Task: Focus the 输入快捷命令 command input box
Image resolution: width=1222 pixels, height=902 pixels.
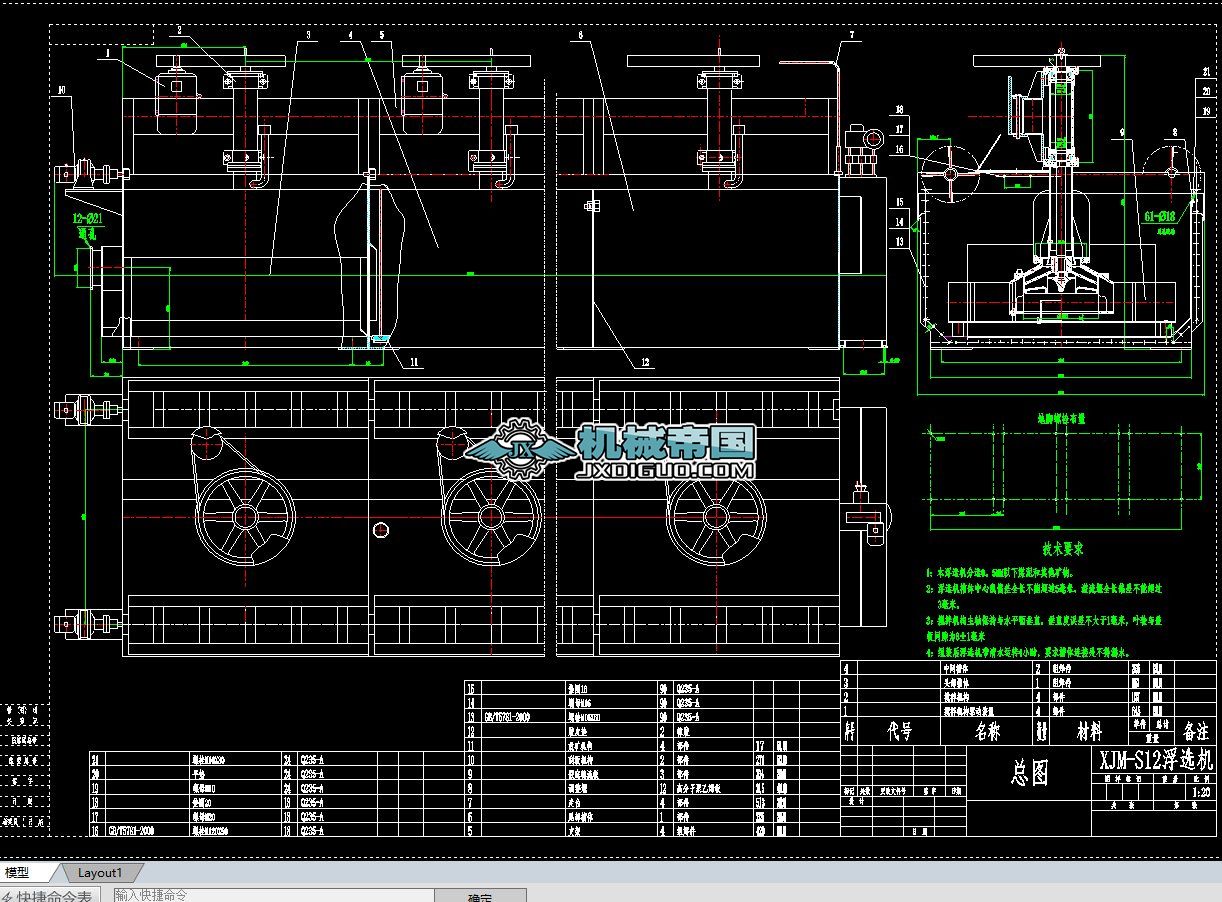Action: tap(270, 895)
